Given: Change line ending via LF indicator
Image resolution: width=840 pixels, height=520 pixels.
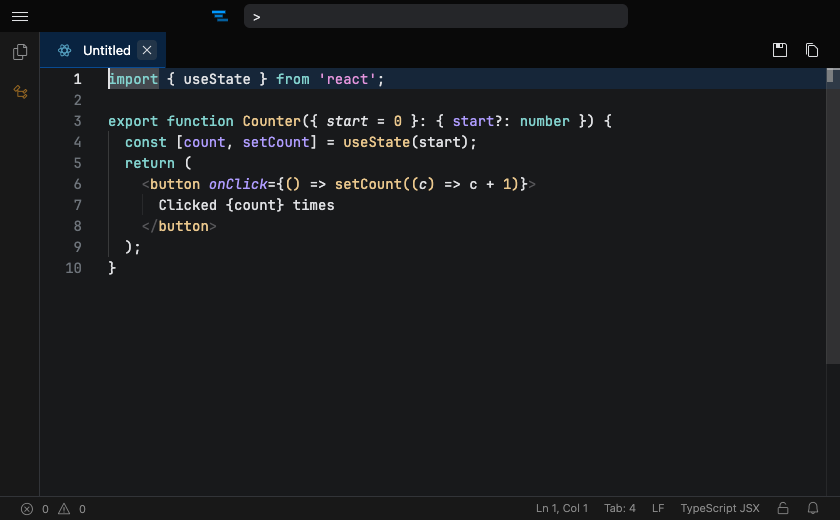Looking at the screenshot, I should click(x=658, y=508).
